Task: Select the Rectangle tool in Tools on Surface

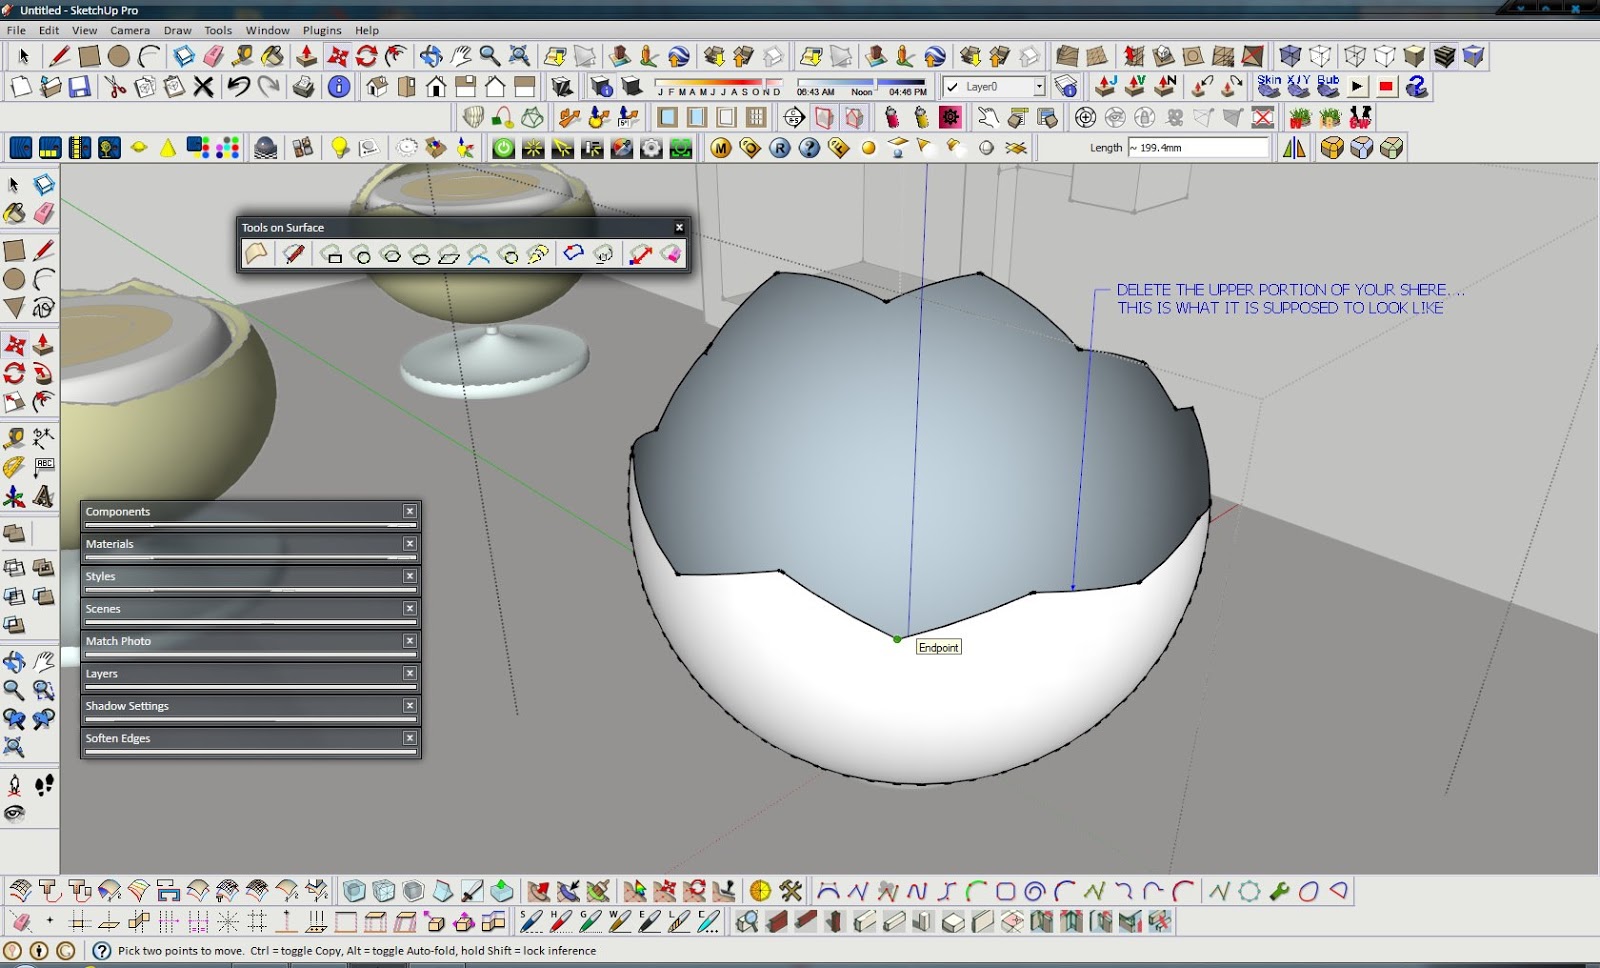Action: coord(334,253)
